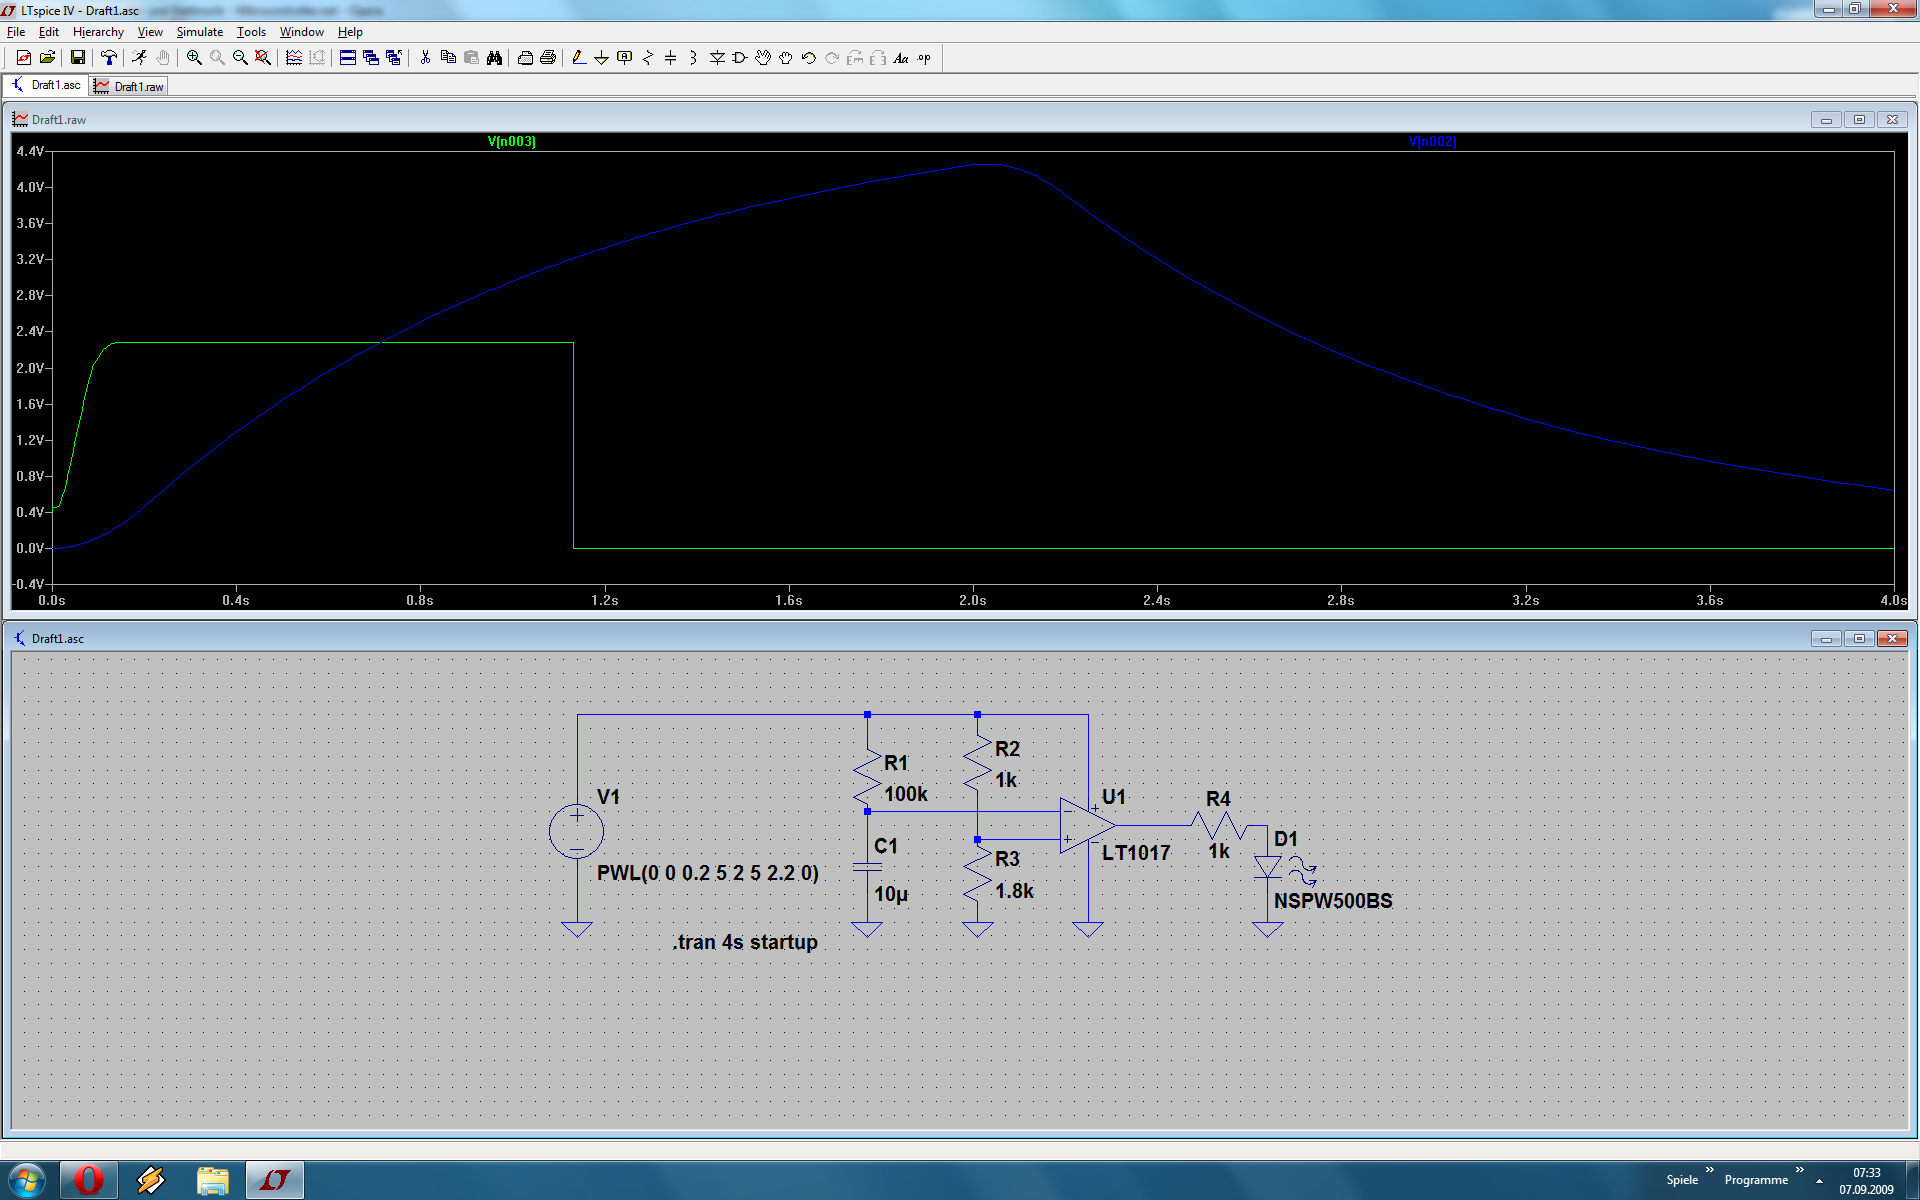Click the C1 10µ value label
This screenshot has height=1200, width=1920.
click(891, 894)
